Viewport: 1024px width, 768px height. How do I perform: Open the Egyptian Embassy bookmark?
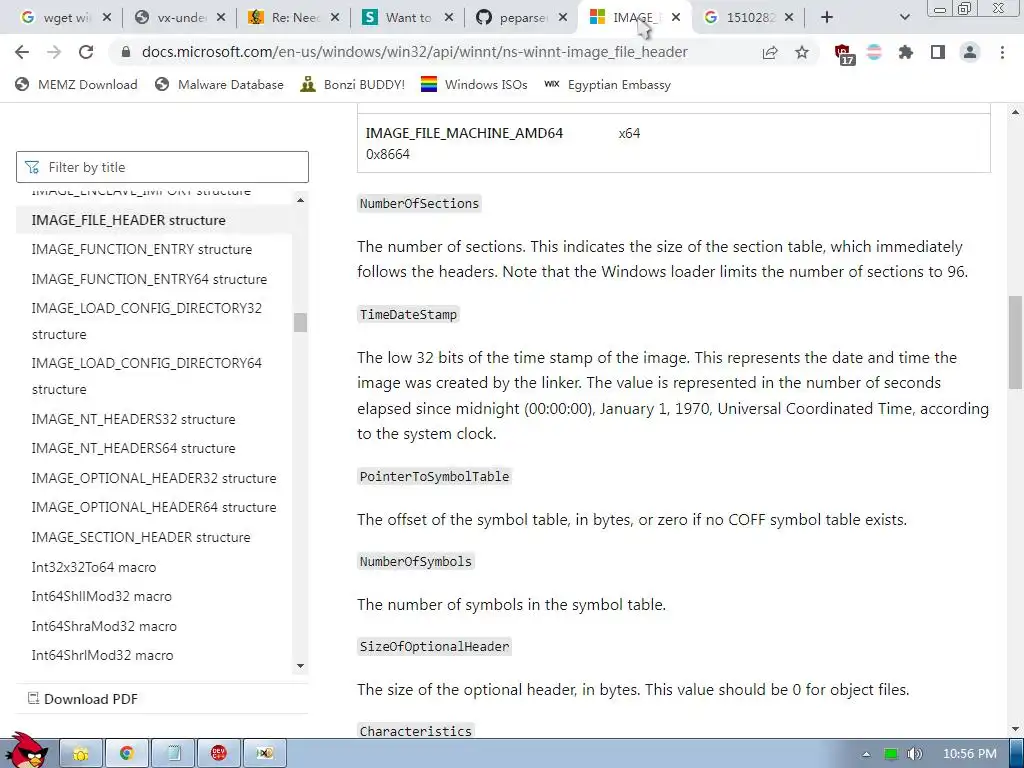607,84
